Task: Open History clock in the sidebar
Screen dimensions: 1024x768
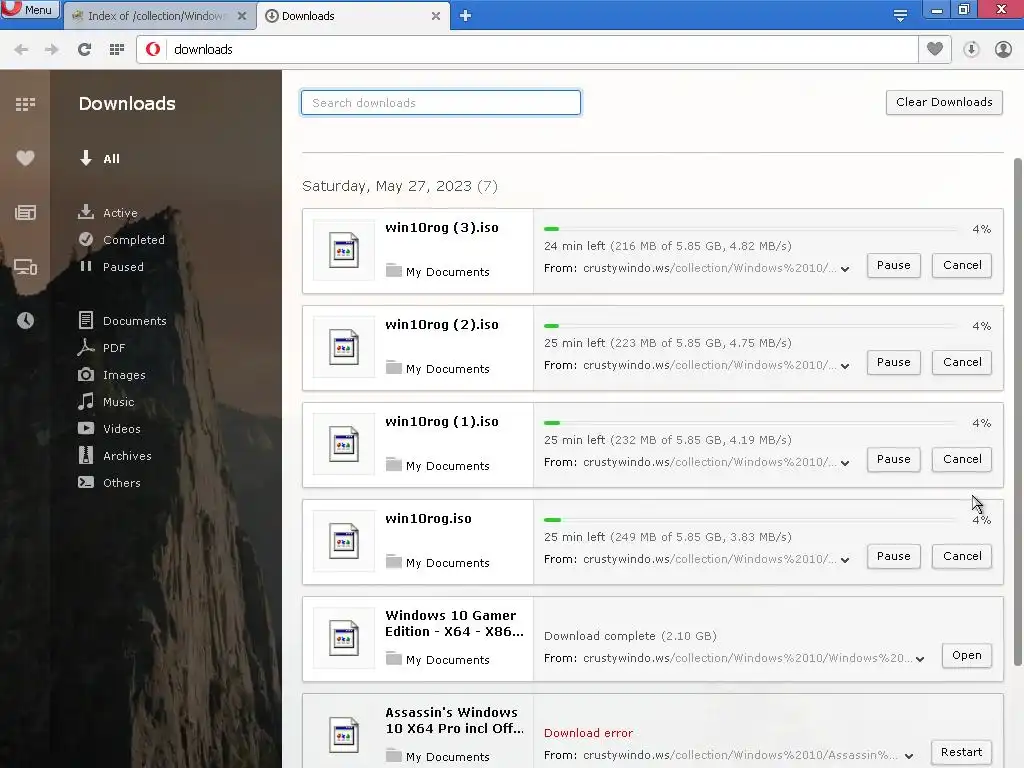Action: click(x=25, y=320)
